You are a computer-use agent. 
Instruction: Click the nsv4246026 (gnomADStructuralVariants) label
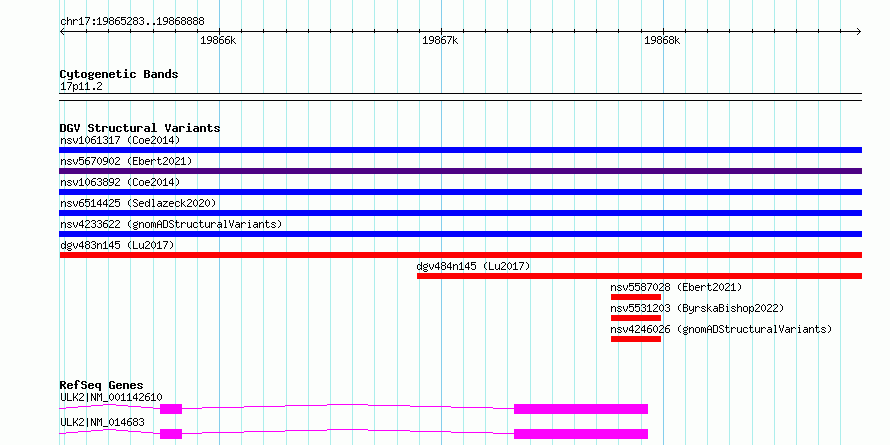(x=721, y=329)
